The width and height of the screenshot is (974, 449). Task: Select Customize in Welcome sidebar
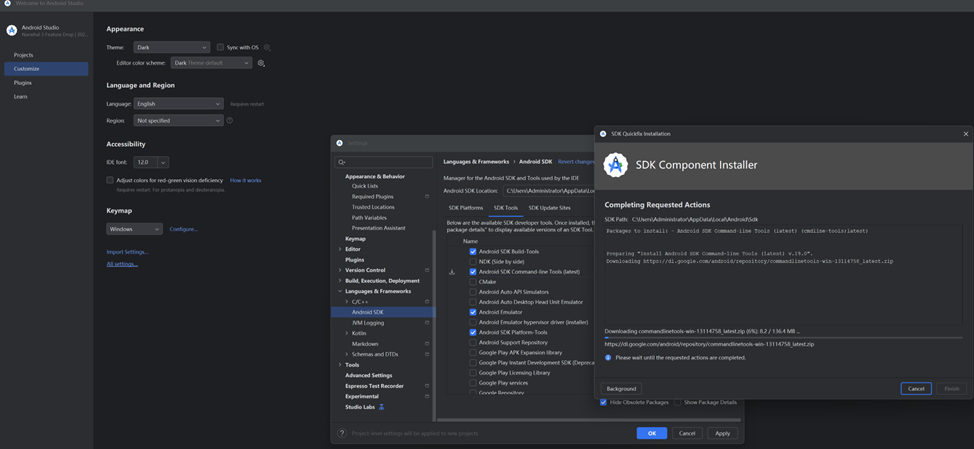click(x=46, y=69)
